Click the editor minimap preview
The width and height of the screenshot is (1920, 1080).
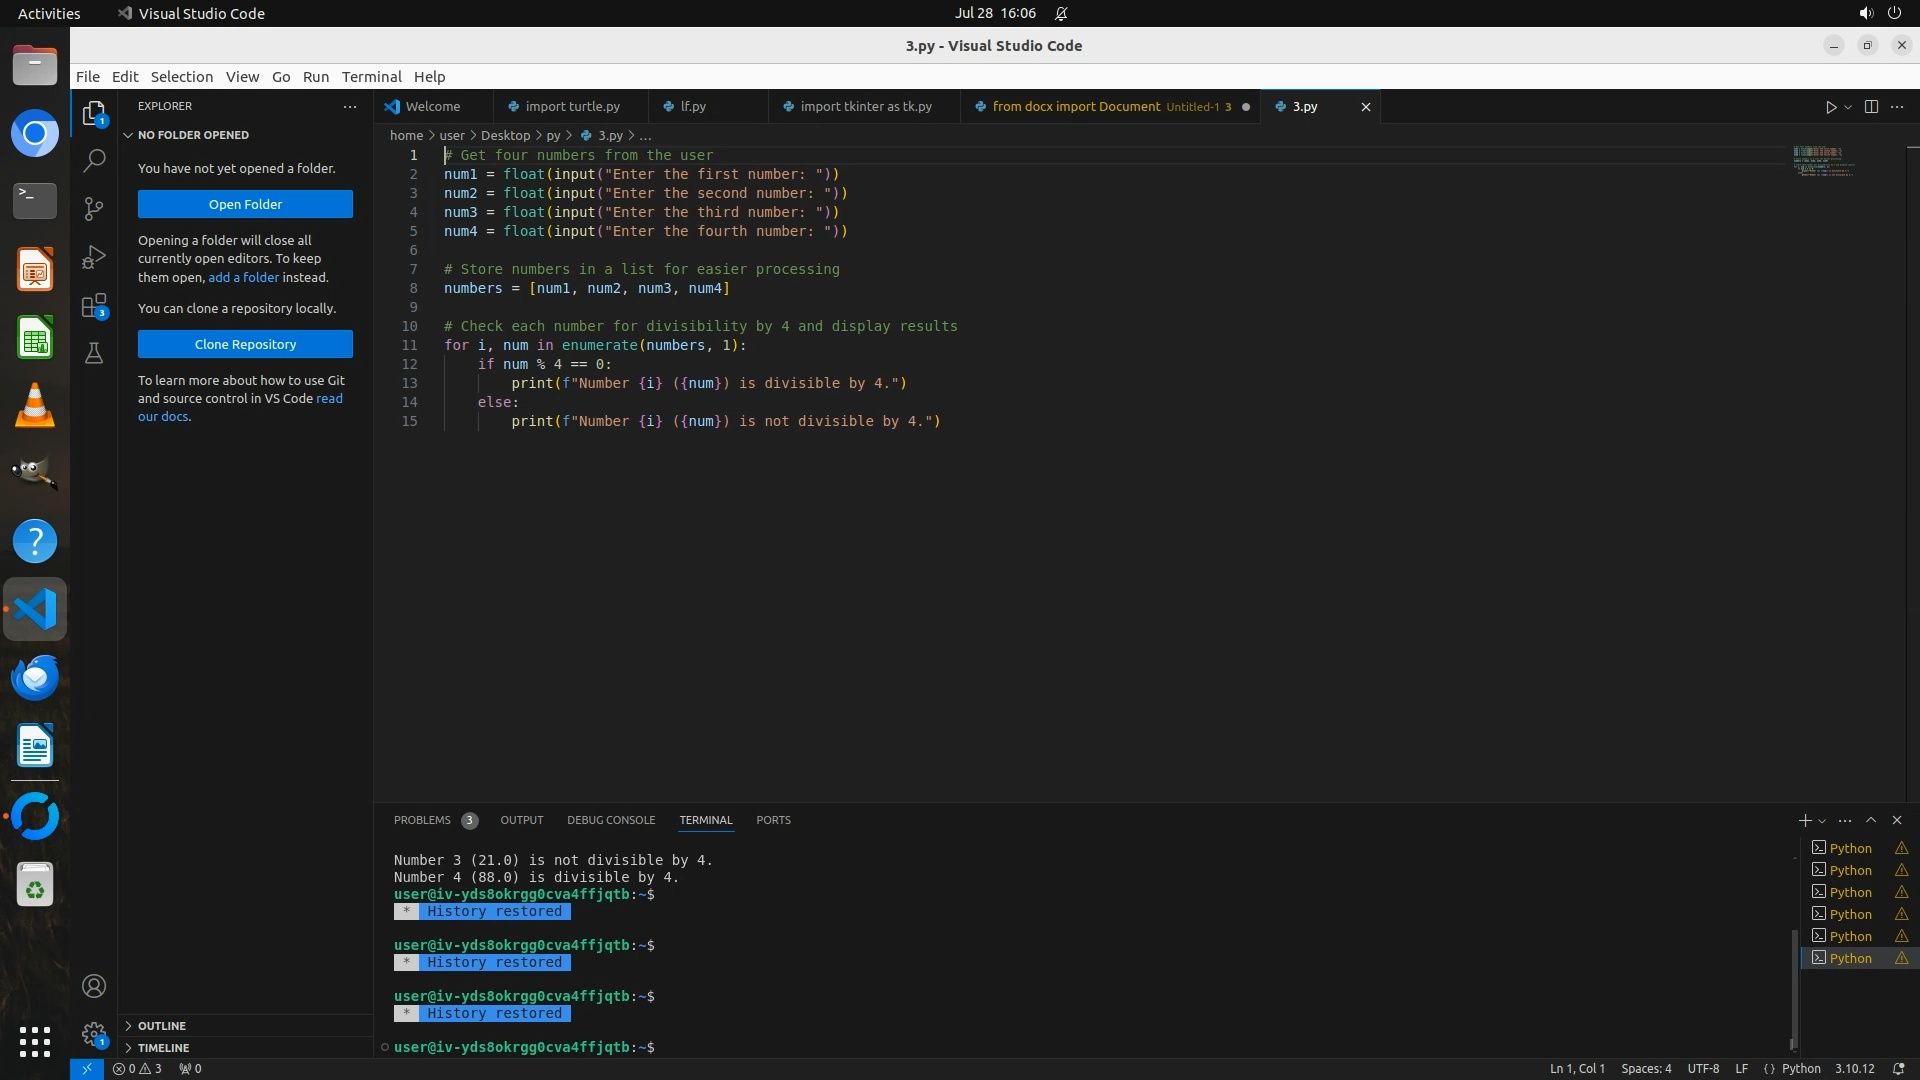(1822, 160)
